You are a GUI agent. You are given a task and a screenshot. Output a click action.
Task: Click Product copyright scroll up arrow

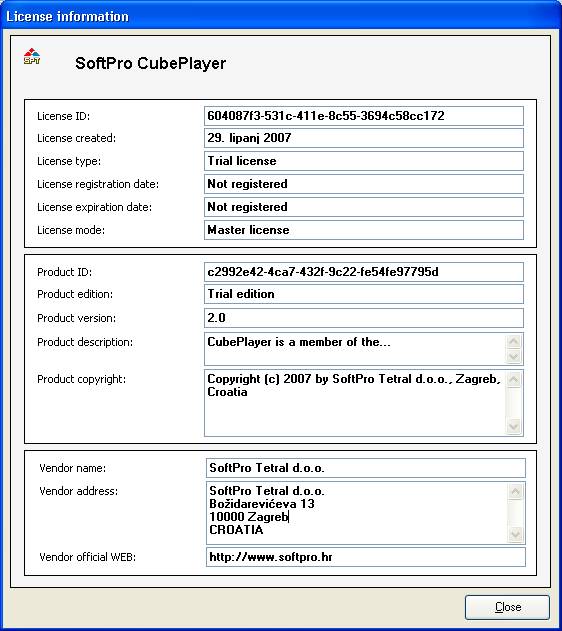coord(514,379)
